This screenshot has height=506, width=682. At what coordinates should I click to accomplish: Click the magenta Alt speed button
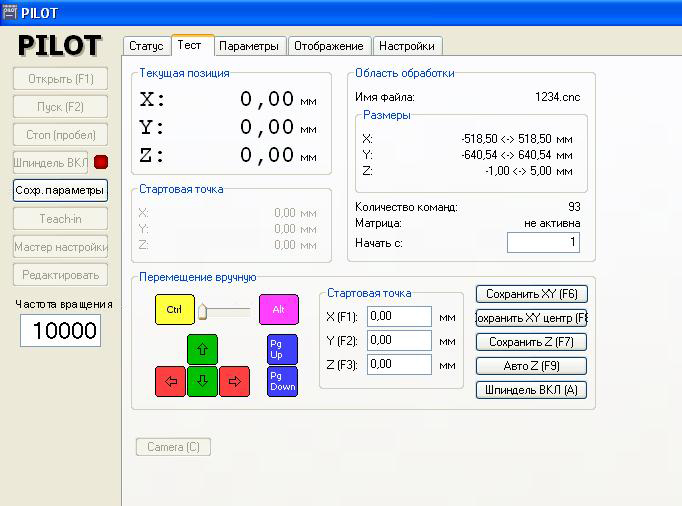279,310
